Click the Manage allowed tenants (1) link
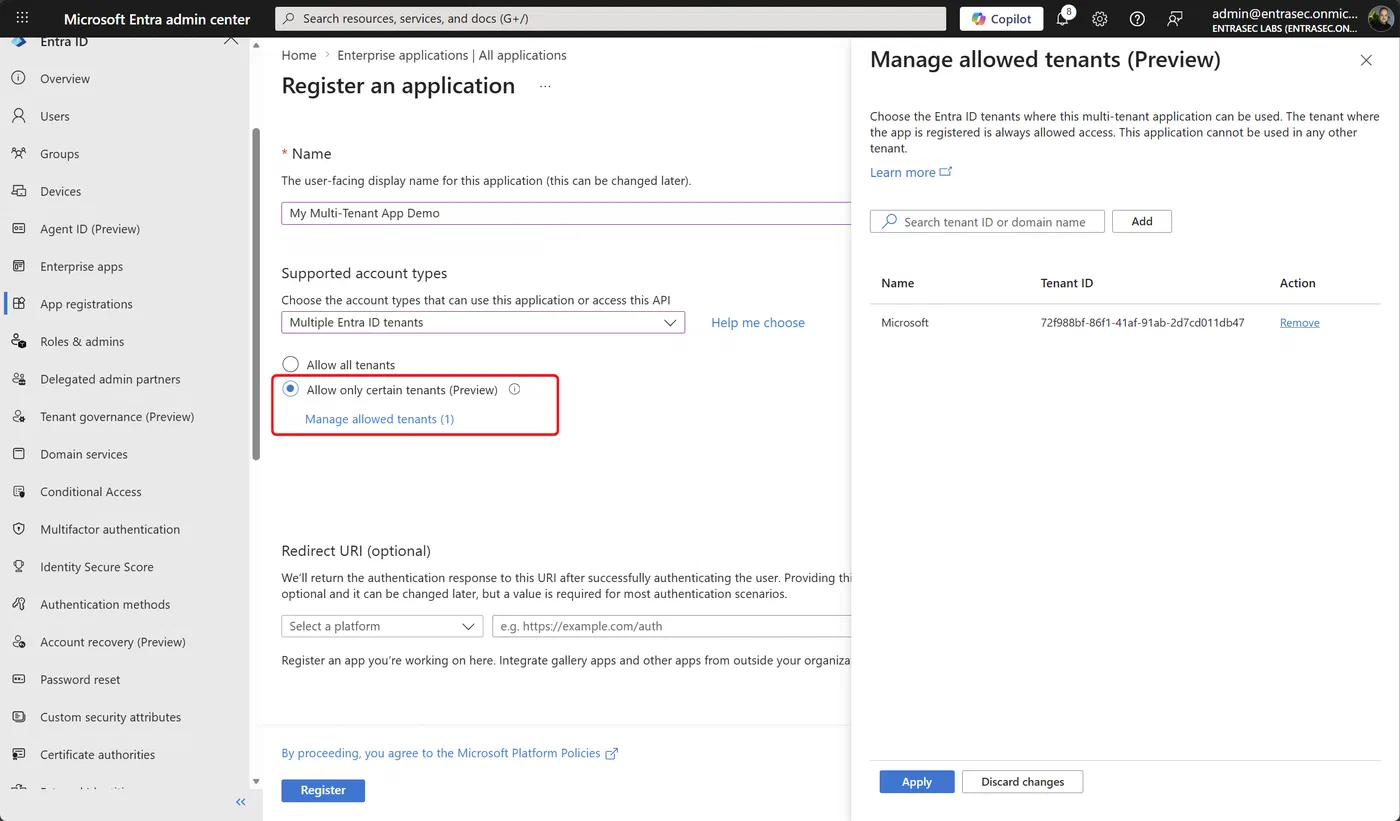The height and width of the screenshot is (821, 1400). click(379, 419)
